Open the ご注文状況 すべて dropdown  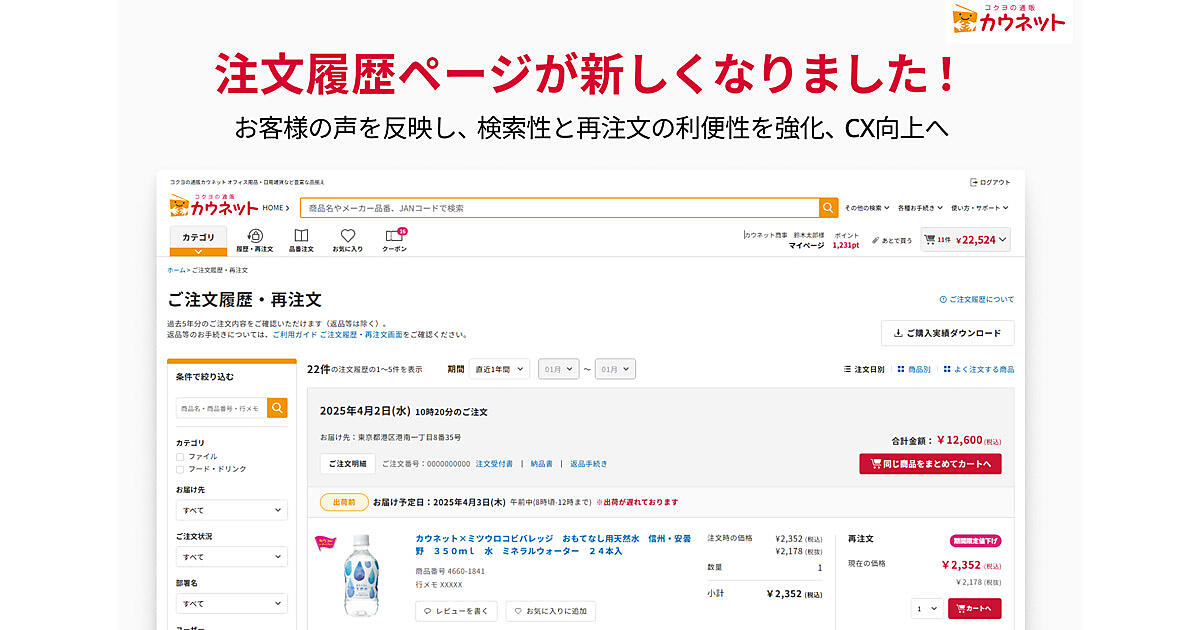[x=231, y=557]
